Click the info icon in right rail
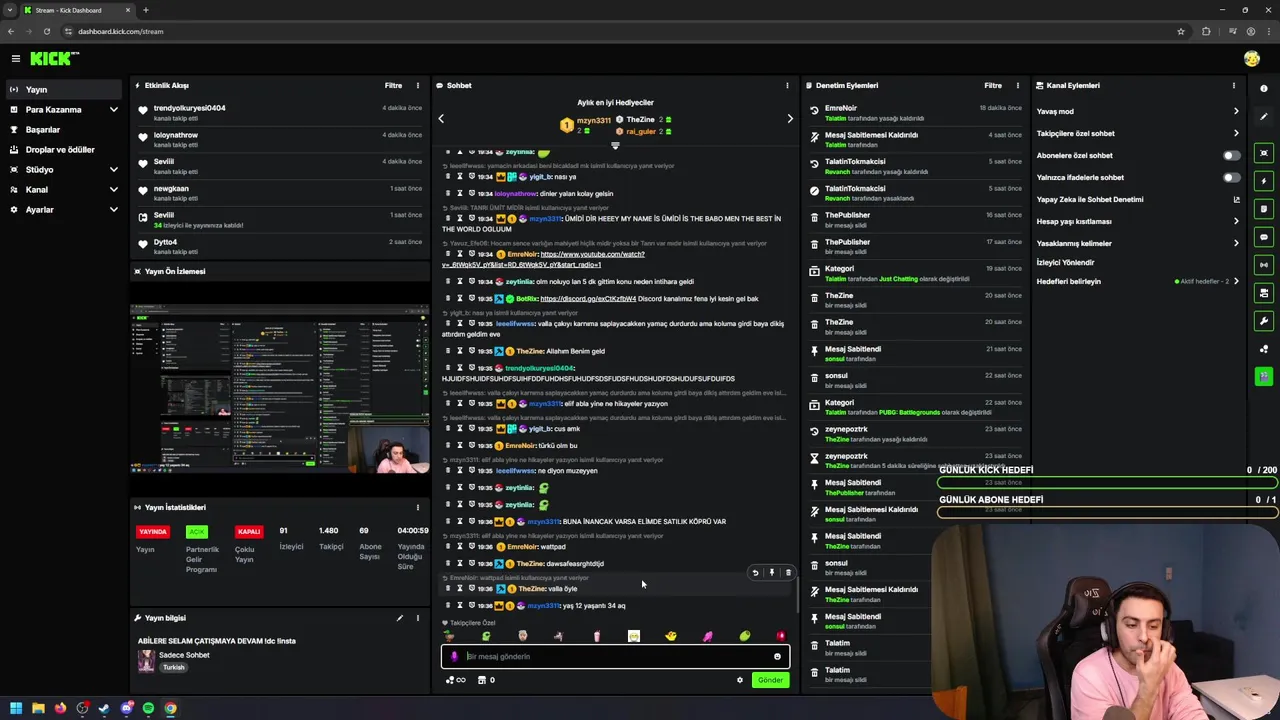Screen dimensions: 1280x720 coord(1264,89)
